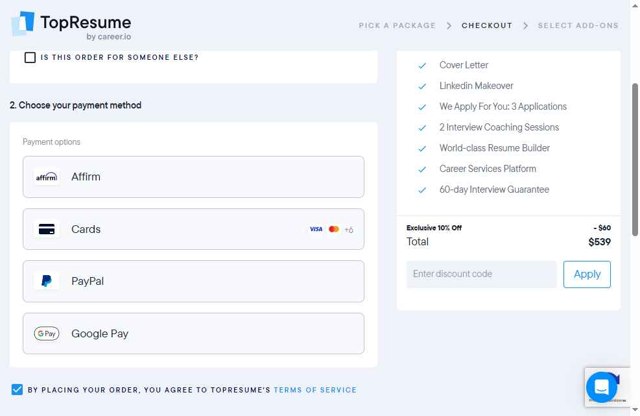Click the $539 total amount
This screenshot has height=416, width=640.
600,242
